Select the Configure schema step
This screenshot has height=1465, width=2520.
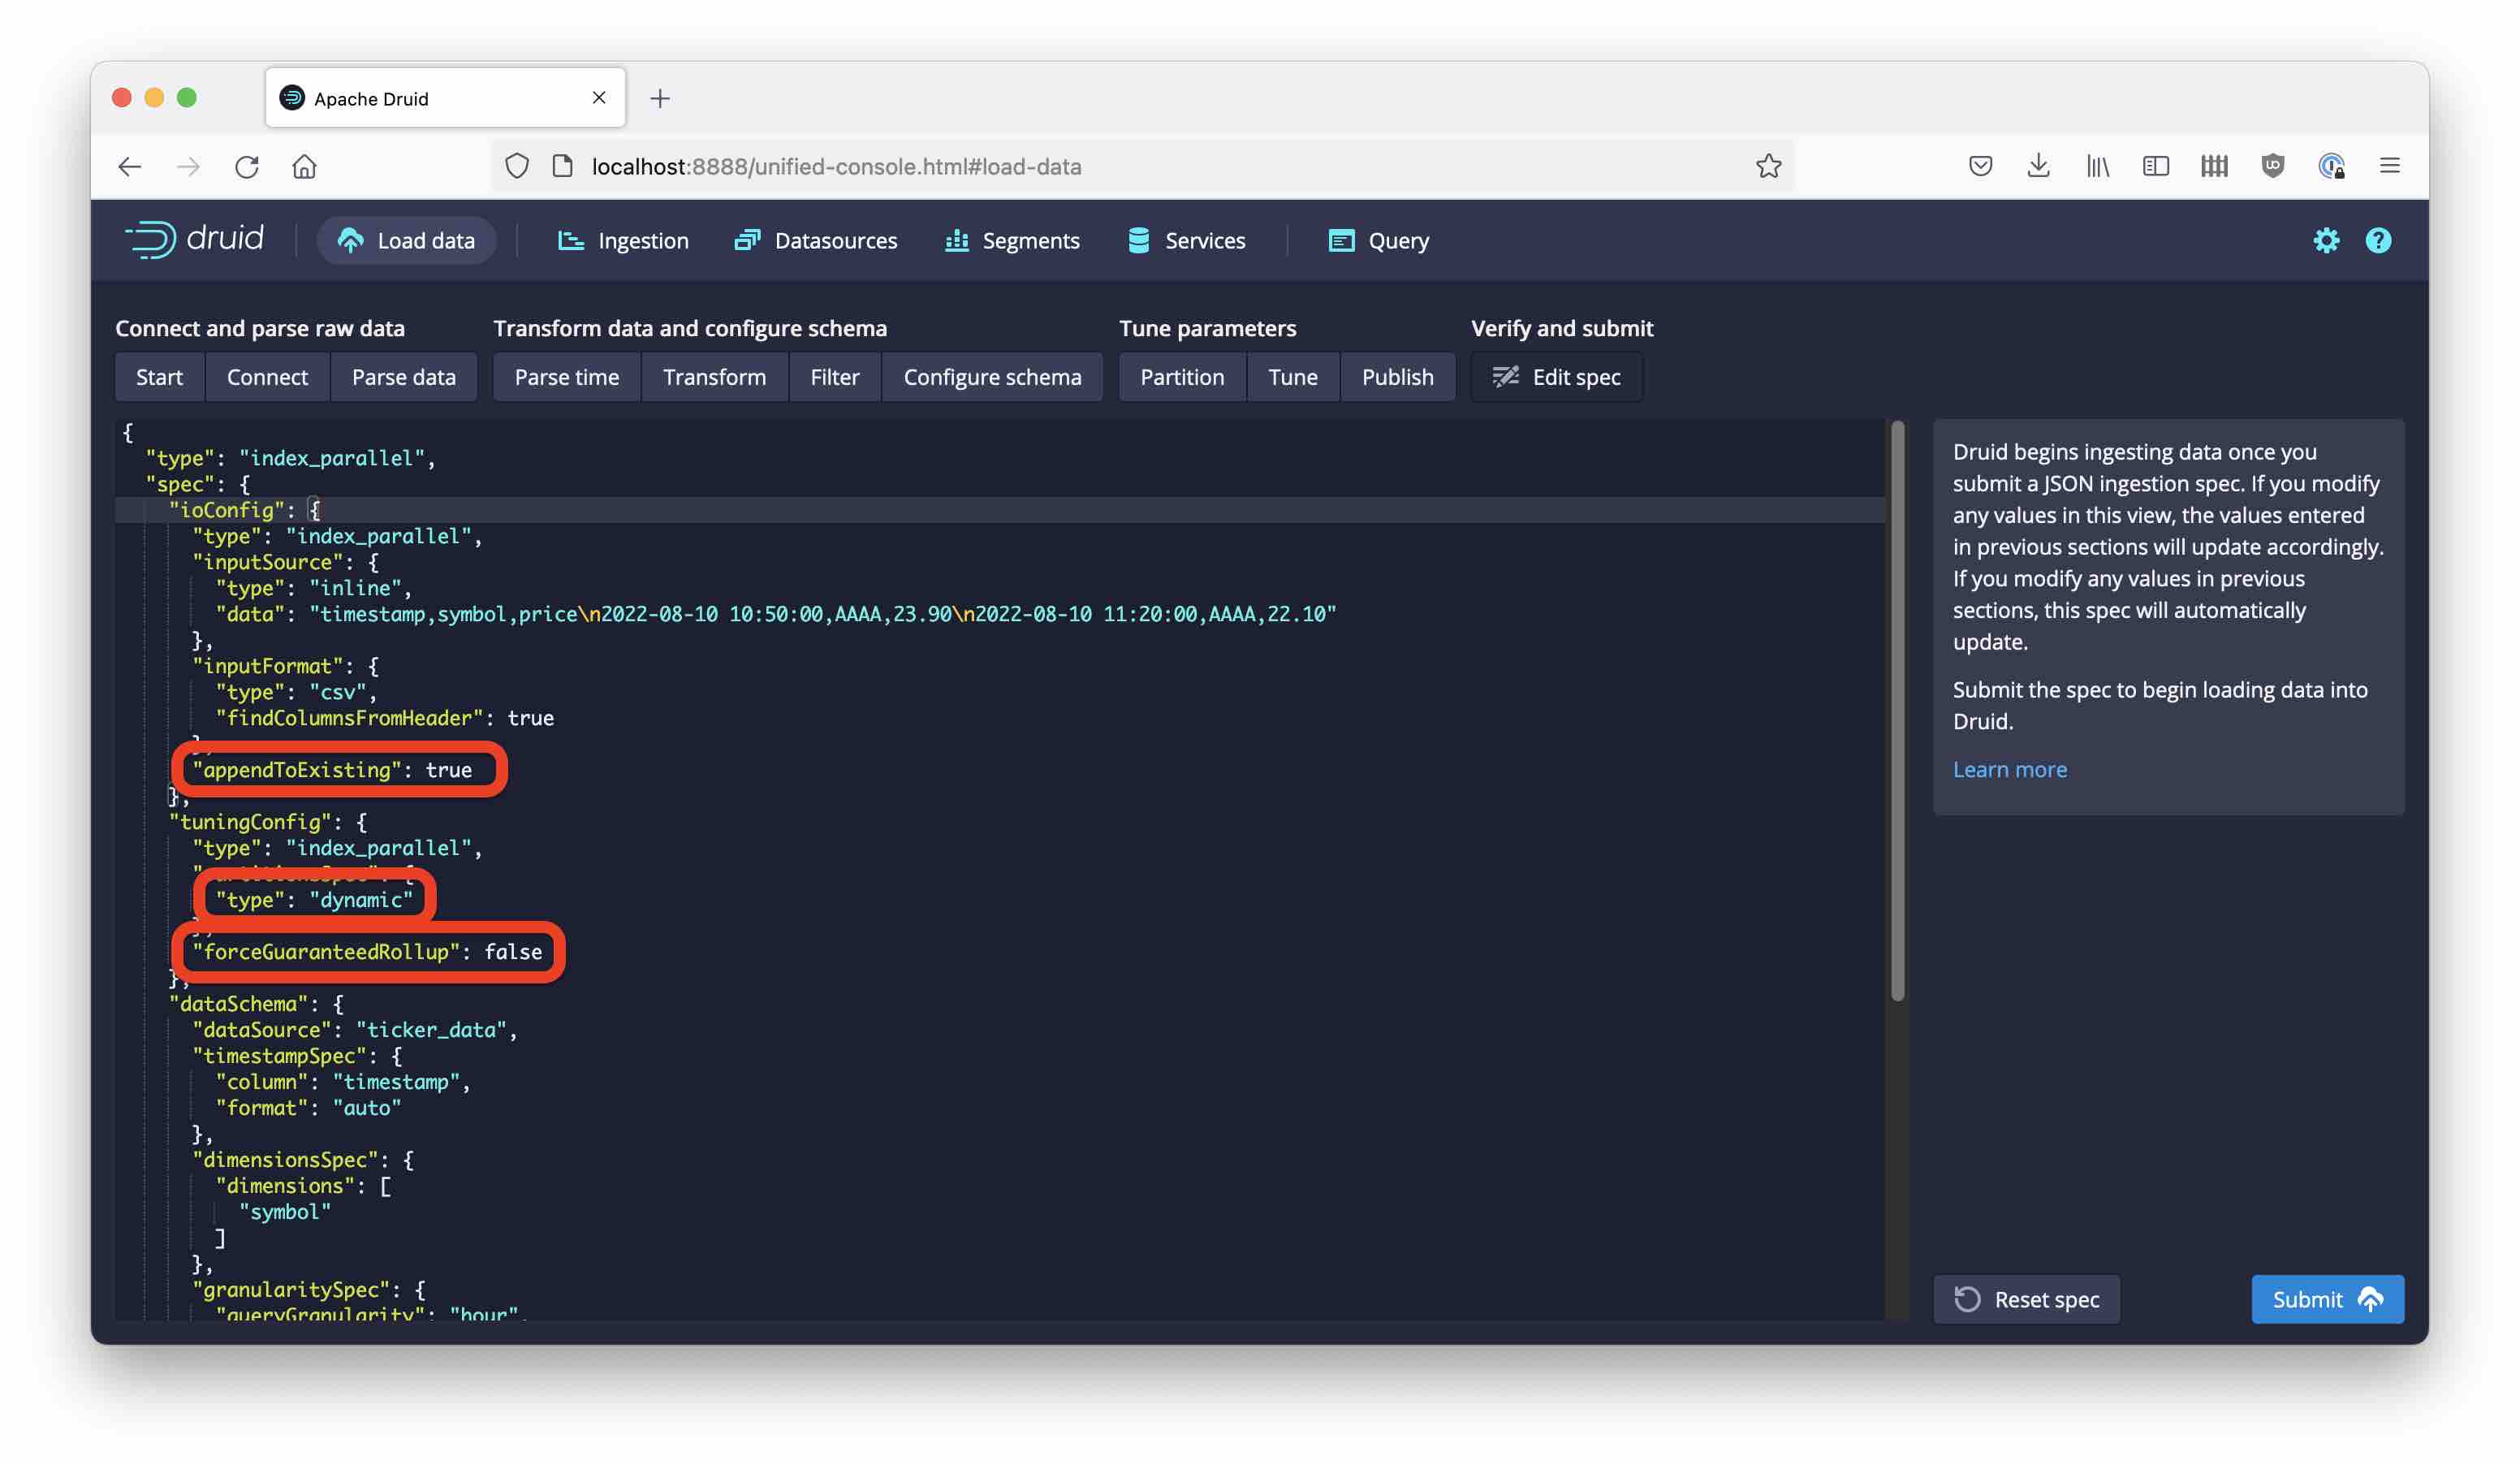pyautogui.click(x=992, y=377)
